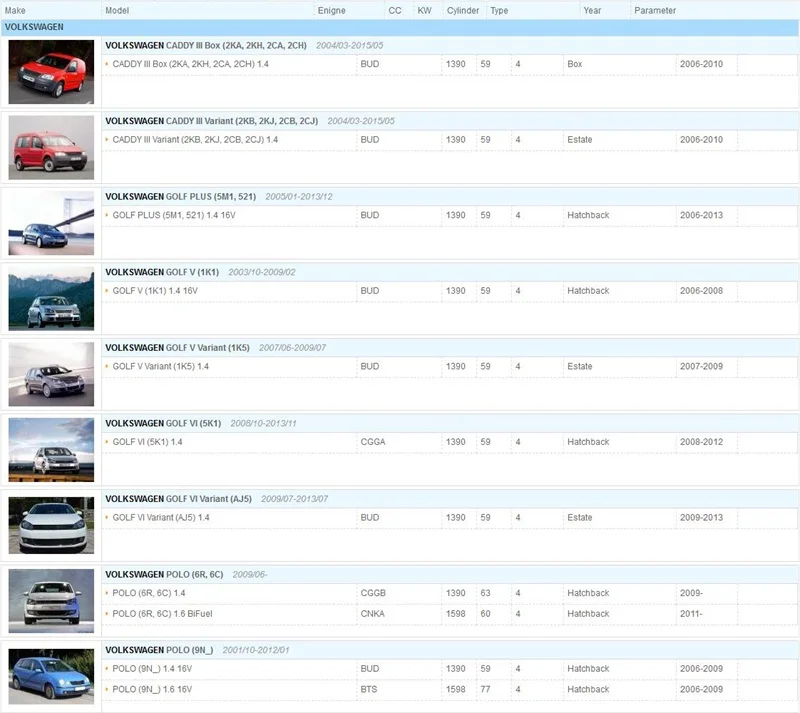This screenshot has width=800, height=713.
Task: Select the POLO (6R, 6C) 1.6 BiFuel row
Action: pos(449,614)
